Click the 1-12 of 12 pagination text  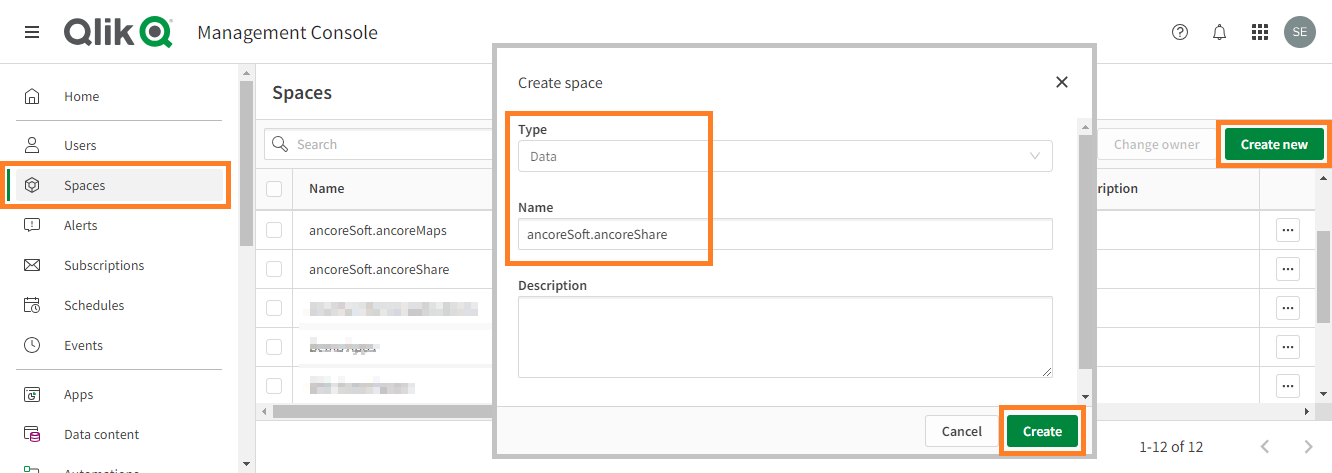(x=1171, y=446)
